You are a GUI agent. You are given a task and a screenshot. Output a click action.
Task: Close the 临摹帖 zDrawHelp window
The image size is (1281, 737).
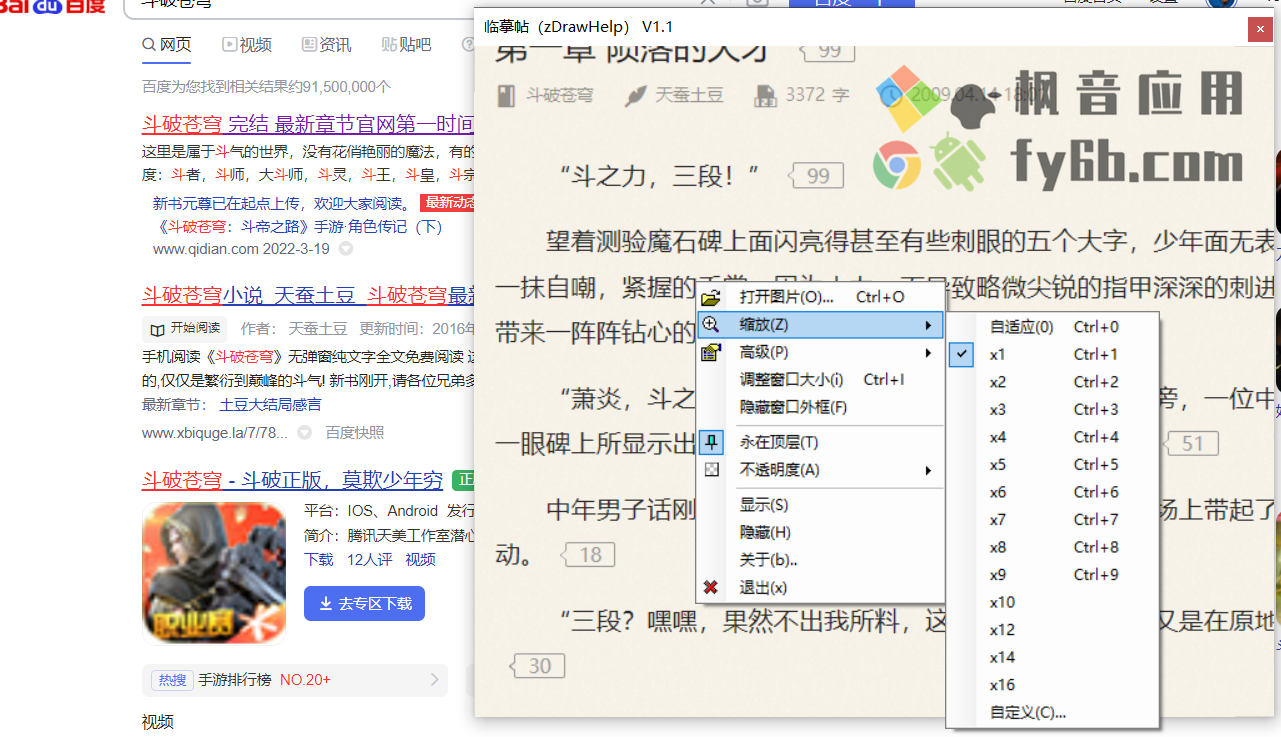point(1259,30)
